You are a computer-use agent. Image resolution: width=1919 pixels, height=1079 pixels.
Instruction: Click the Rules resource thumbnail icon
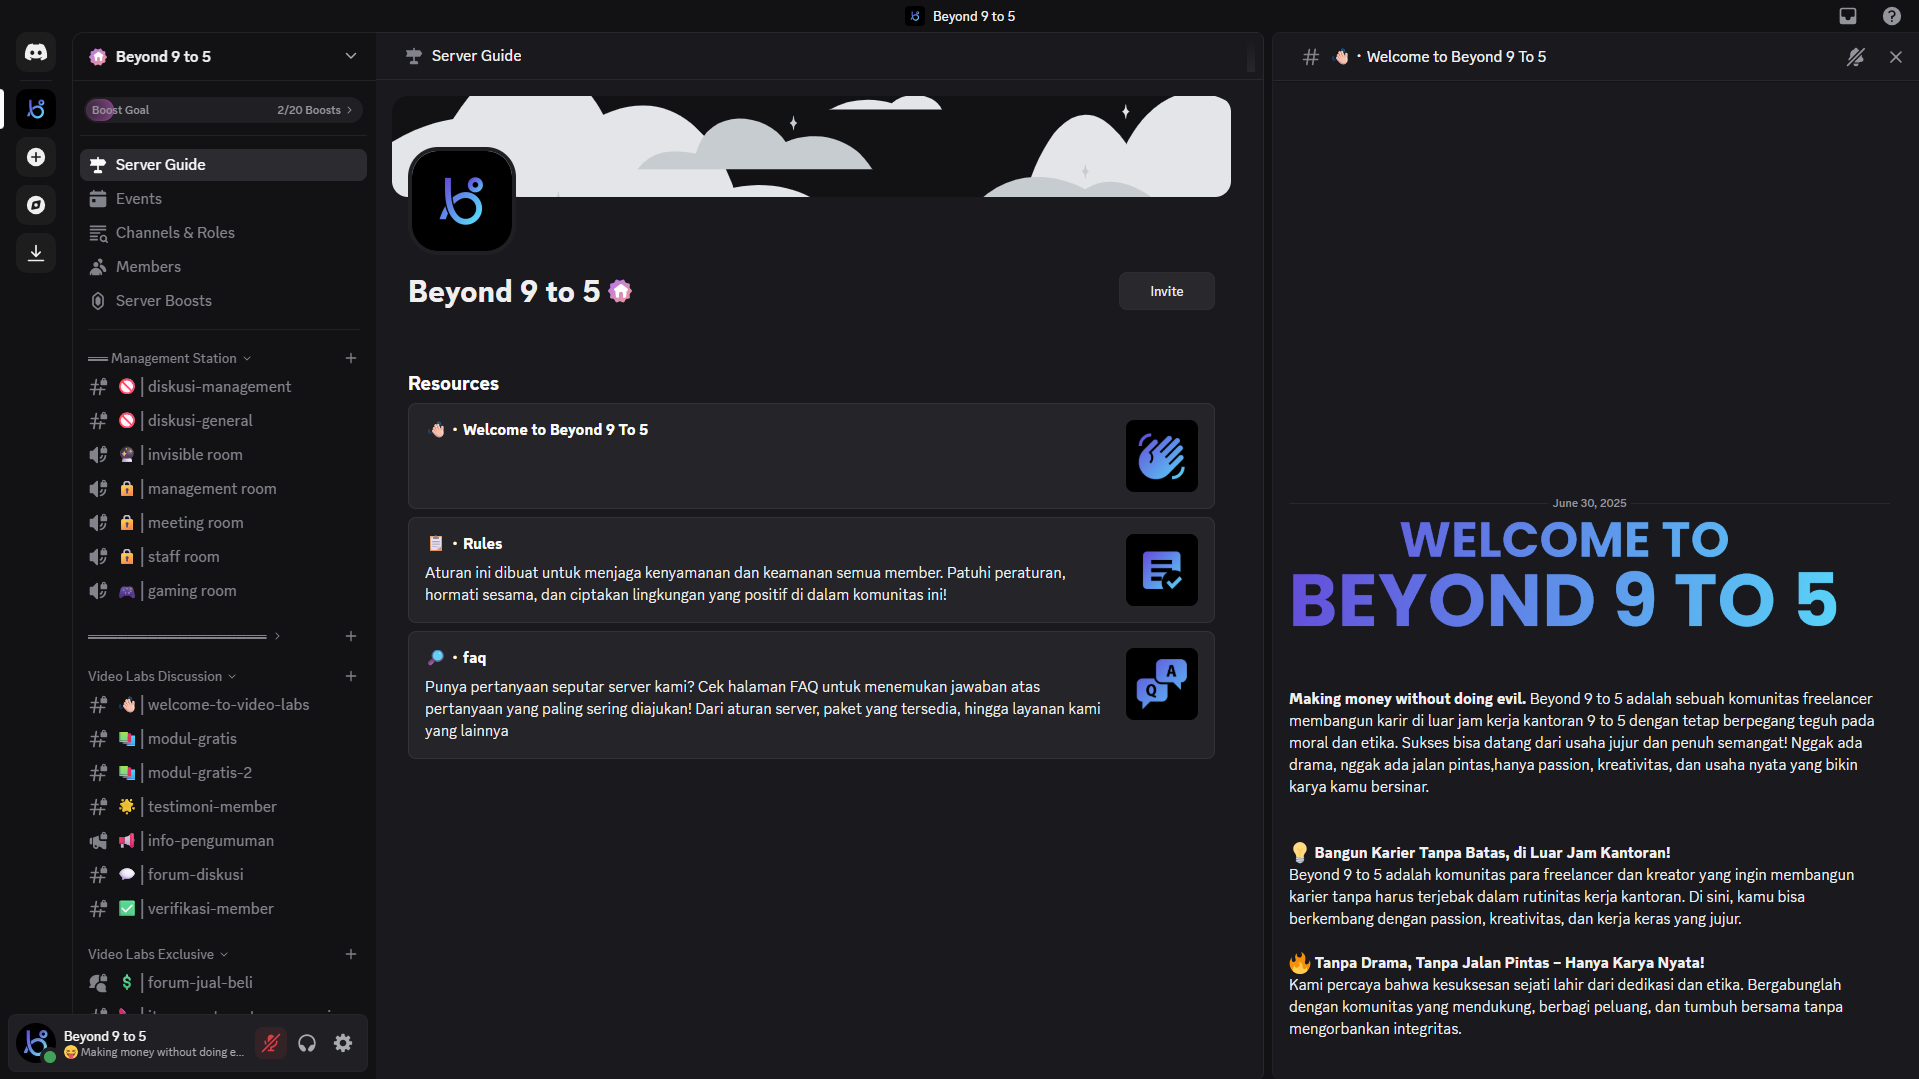point(1161,570)
